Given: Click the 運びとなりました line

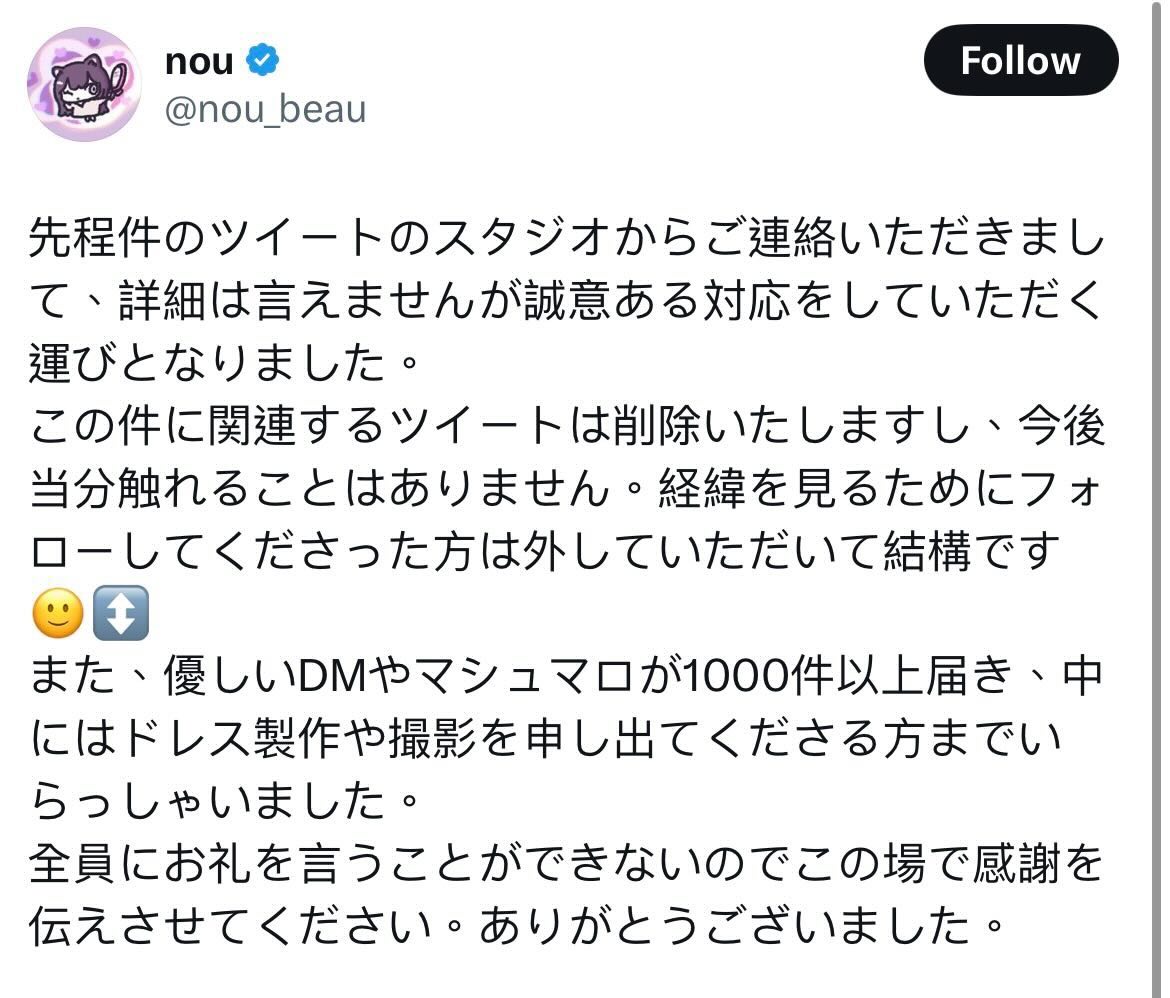Looking at the screenshot, I should [x=224, y=364].
